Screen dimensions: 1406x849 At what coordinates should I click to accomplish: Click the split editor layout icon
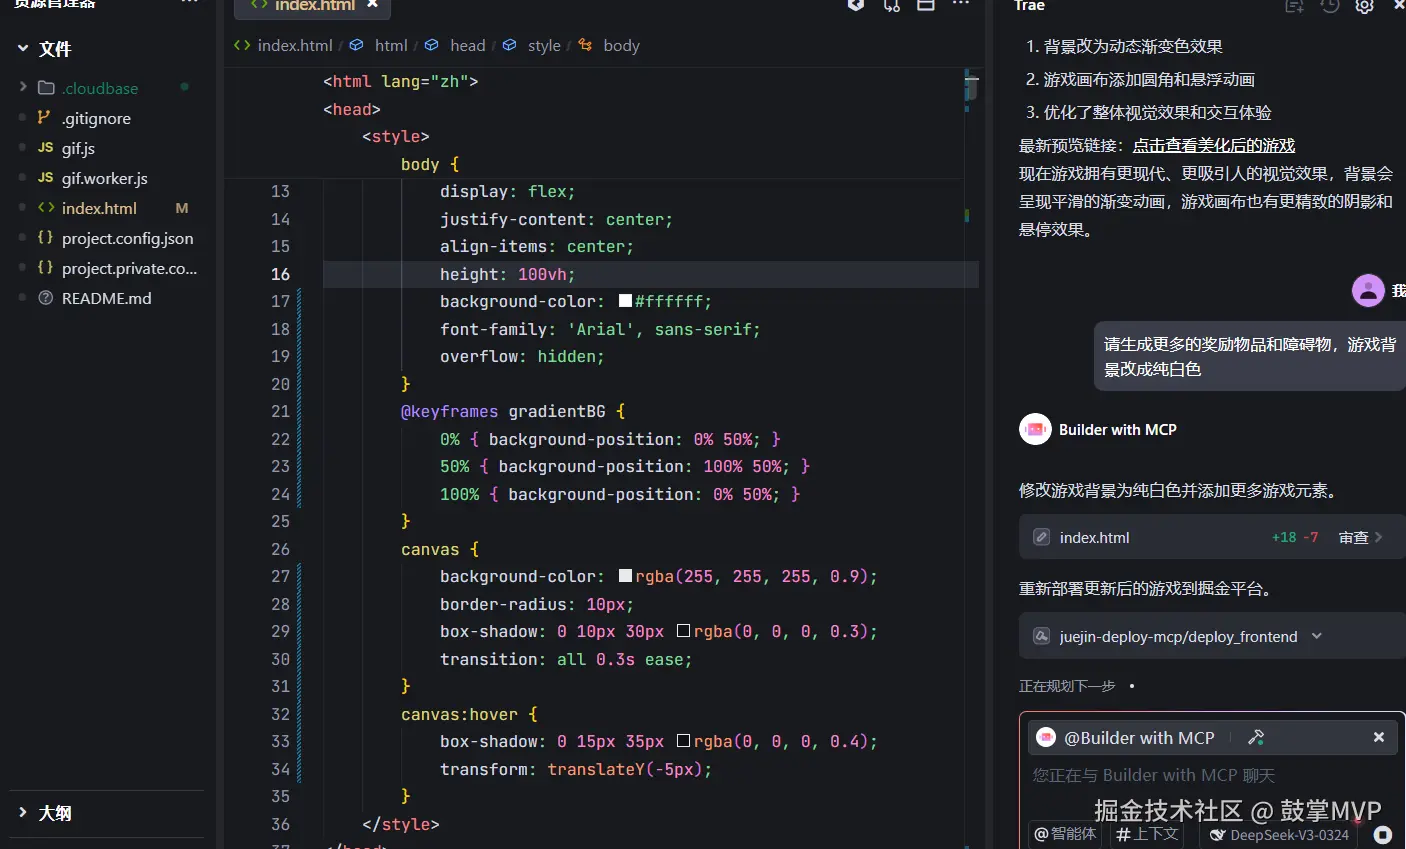pyautogui.click(x=926, y=4)
